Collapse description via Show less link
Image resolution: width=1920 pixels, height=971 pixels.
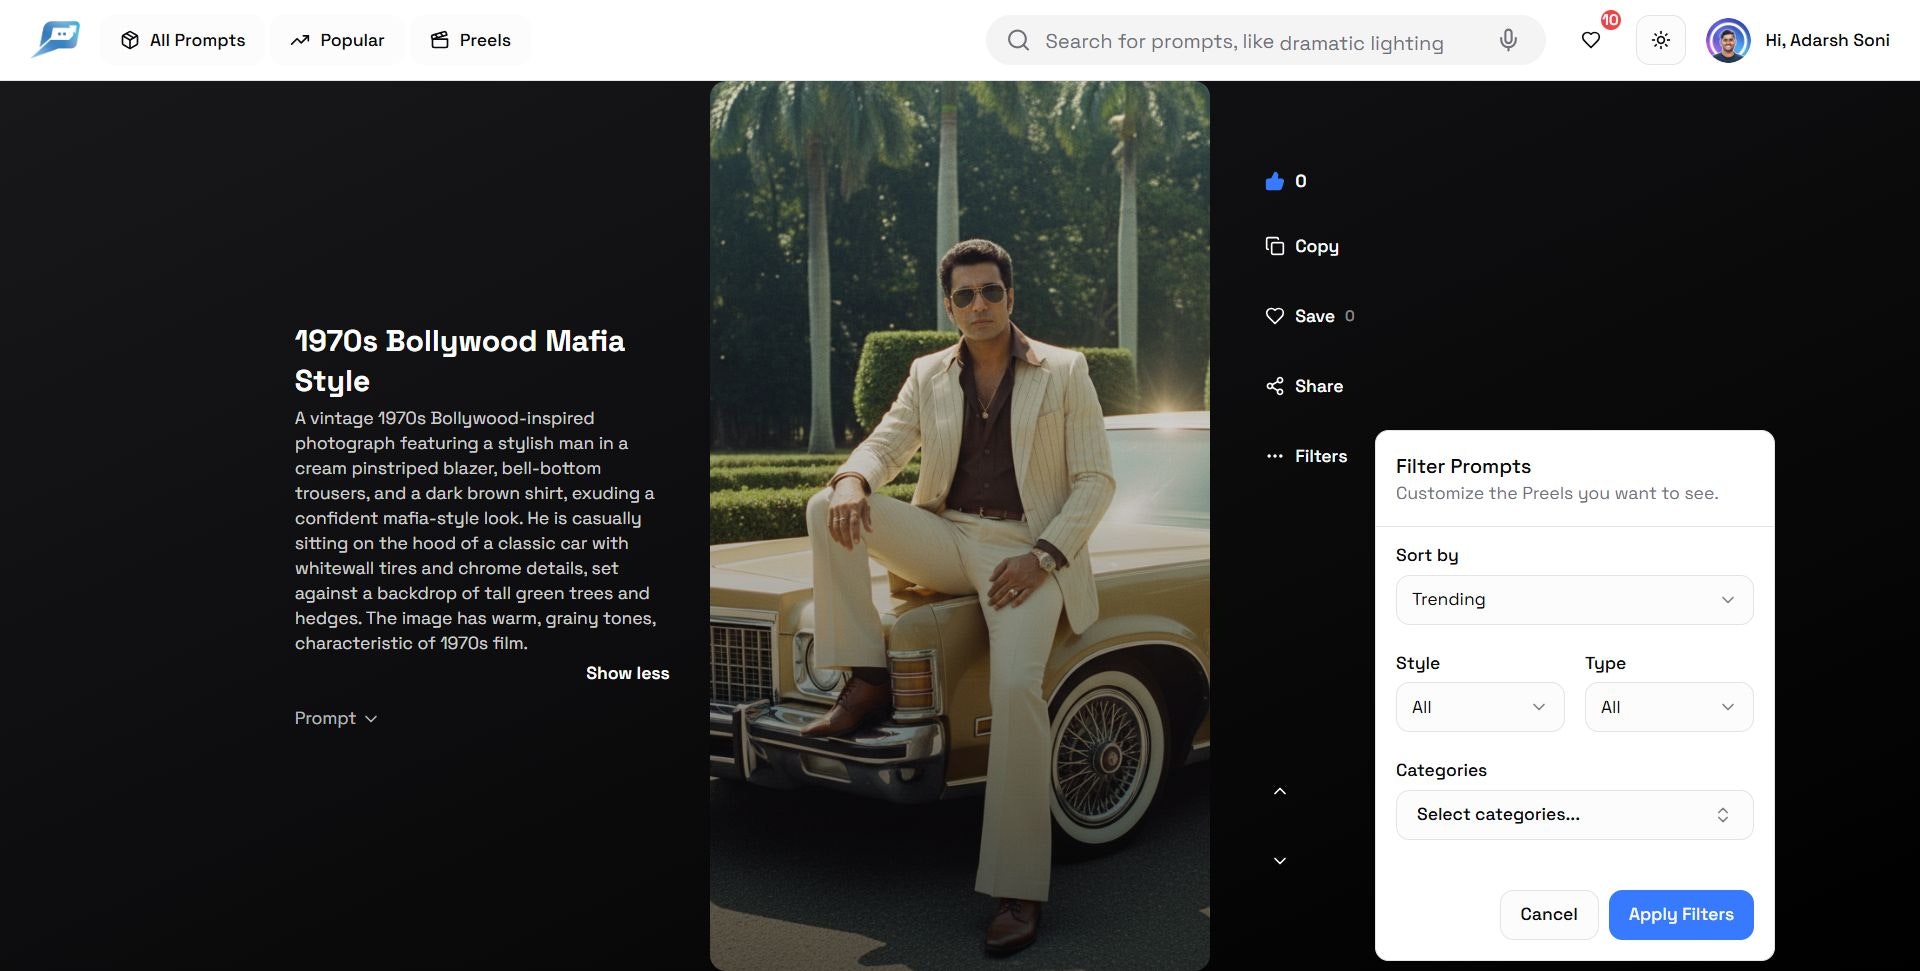[x=627, y=673]
